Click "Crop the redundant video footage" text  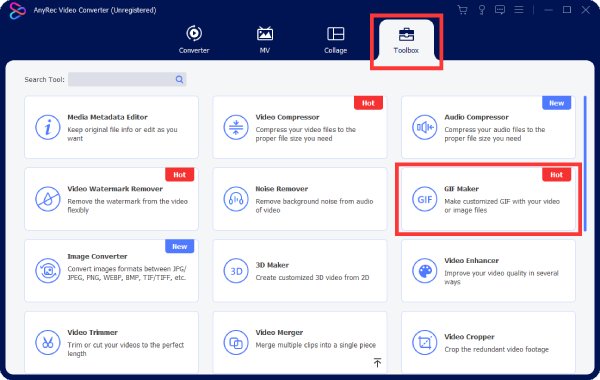496,349
